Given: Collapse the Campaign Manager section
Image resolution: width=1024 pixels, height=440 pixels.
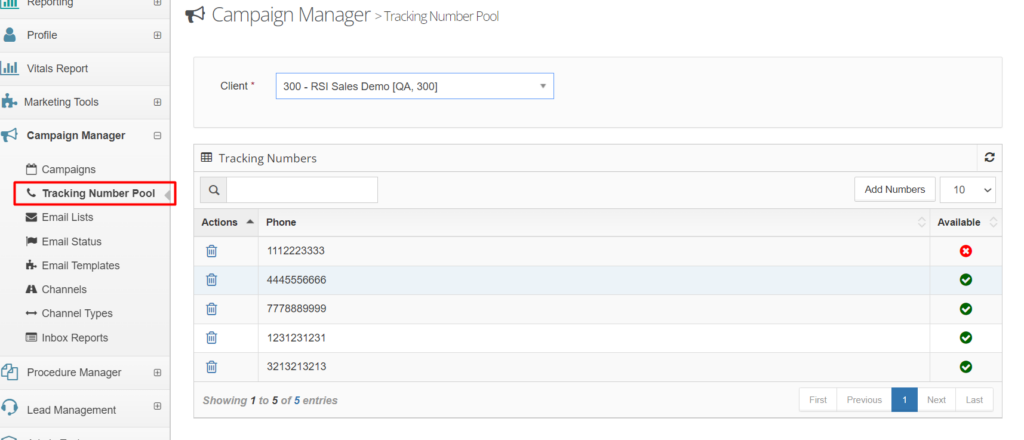Looking at the screenshot, I should pos(157,135).
